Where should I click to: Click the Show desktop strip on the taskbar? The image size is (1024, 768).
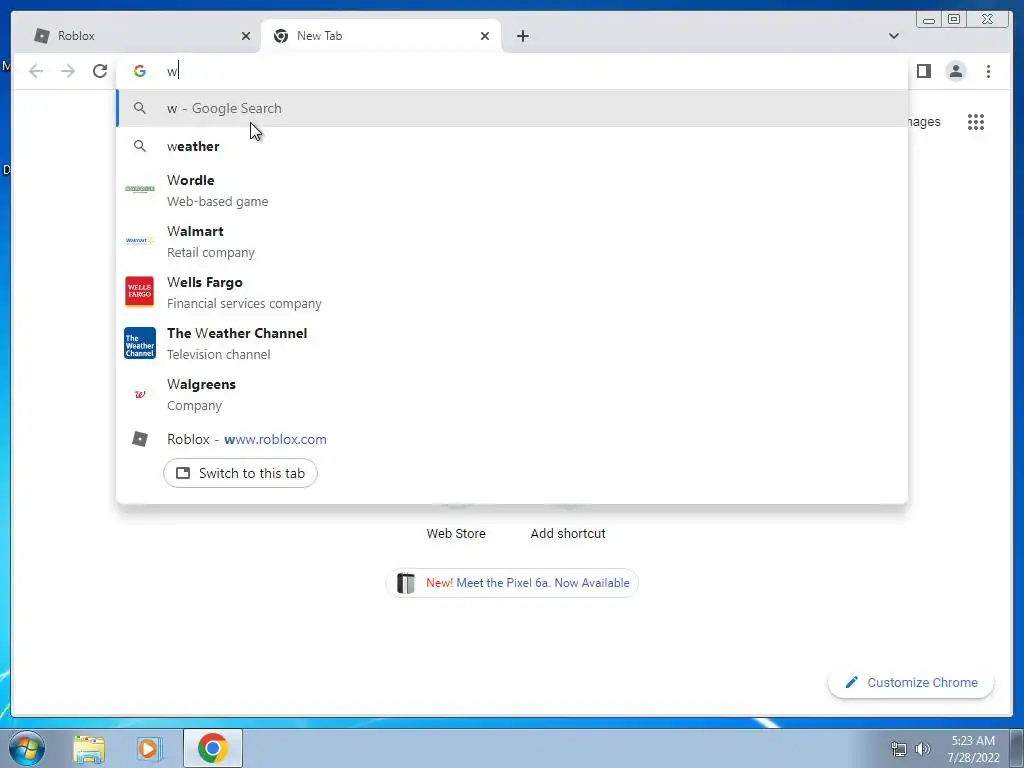coord(1017,748)
